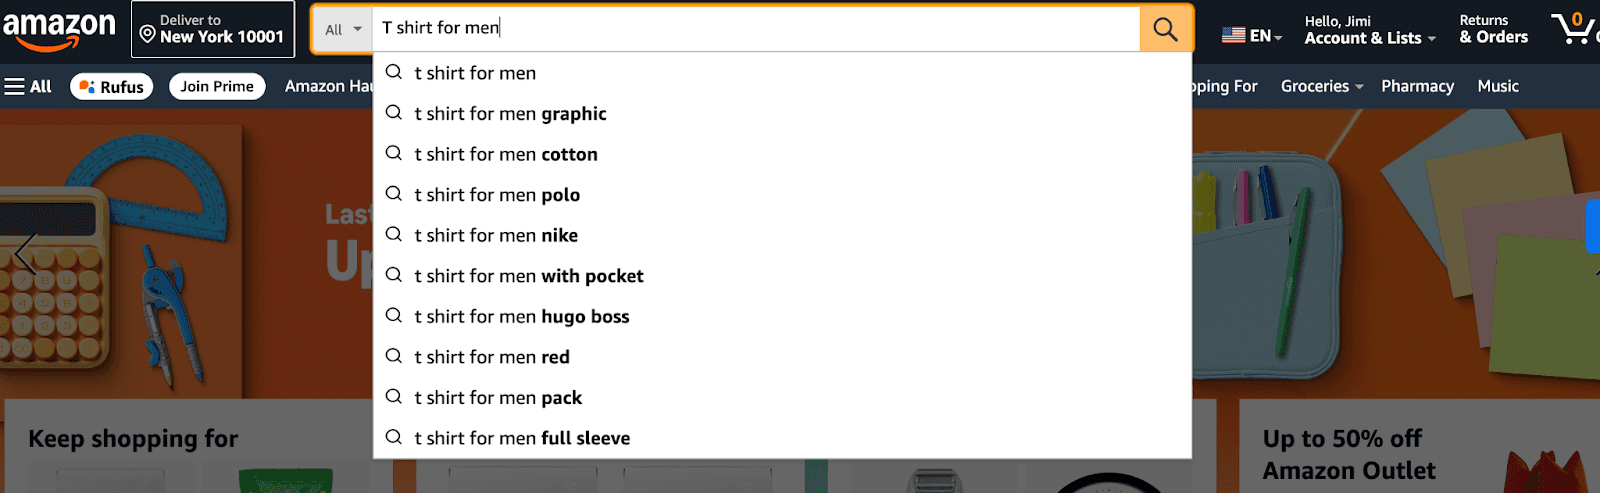The height and width of the screenshot is (493, 1600).
Task: Select suggestion 't shirt for men with pocket'
Action: point(782,276)
